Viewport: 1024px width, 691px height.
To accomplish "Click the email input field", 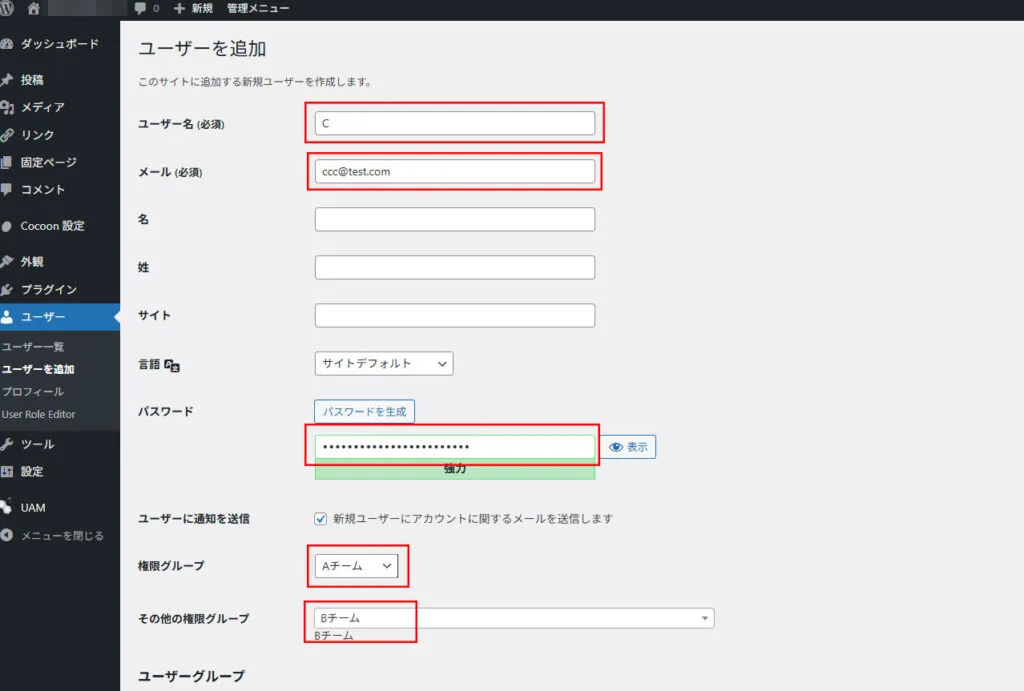I will [x=454, y=171].
